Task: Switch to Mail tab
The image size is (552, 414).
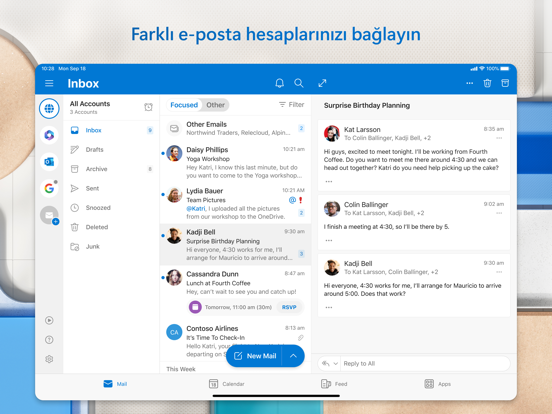Action: (x=115, y=384)
